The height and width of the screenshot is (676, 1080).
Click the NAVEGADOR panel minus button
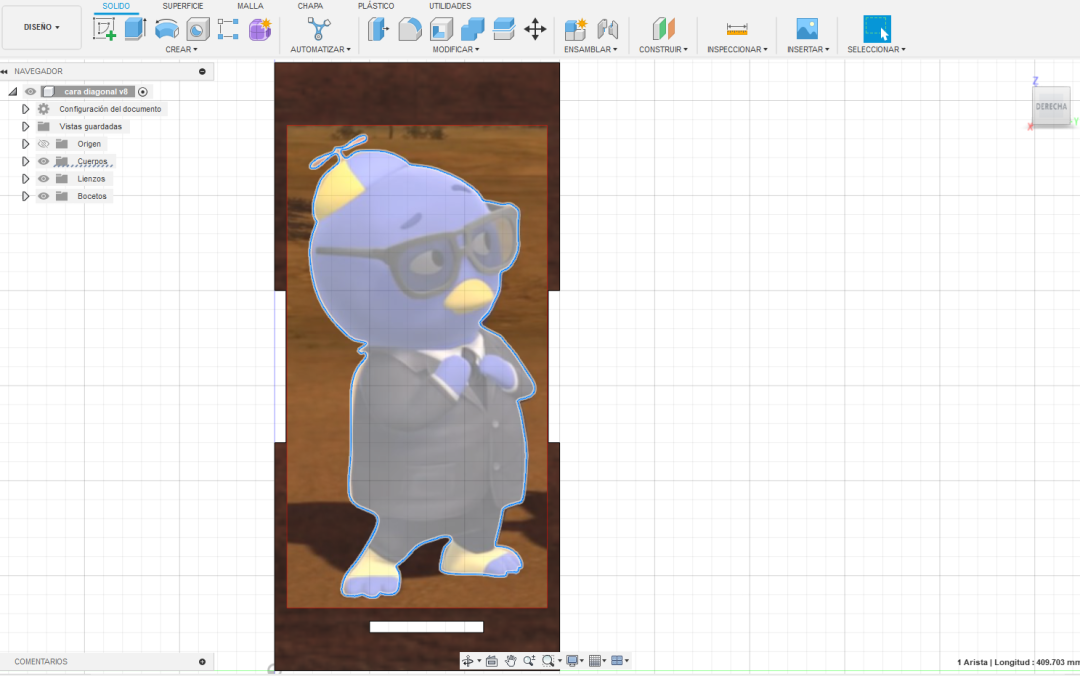click(202, 72)
